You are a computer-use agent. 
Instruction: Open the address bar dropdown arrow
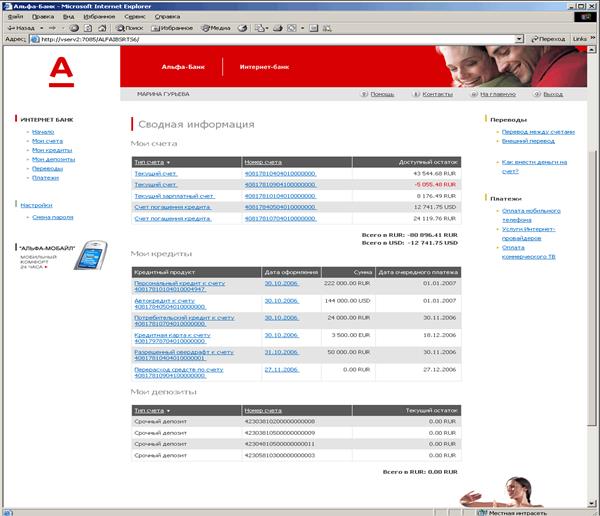click(520, 40)
